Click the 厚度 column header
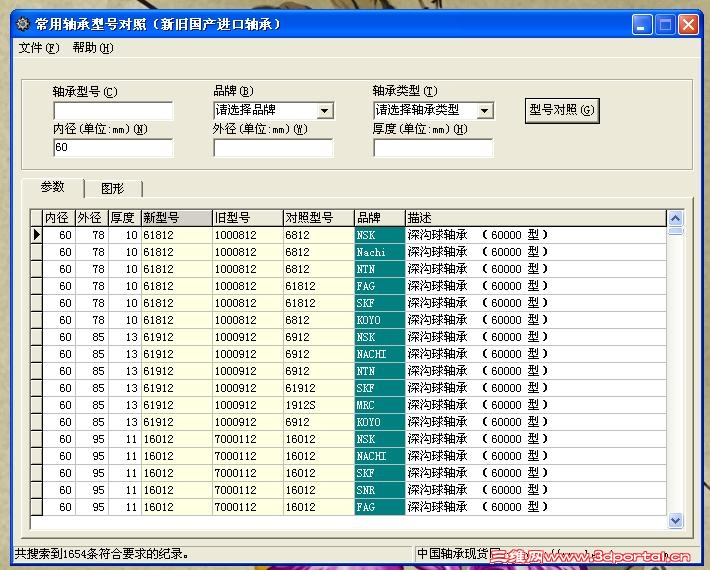 coord(125,218)
